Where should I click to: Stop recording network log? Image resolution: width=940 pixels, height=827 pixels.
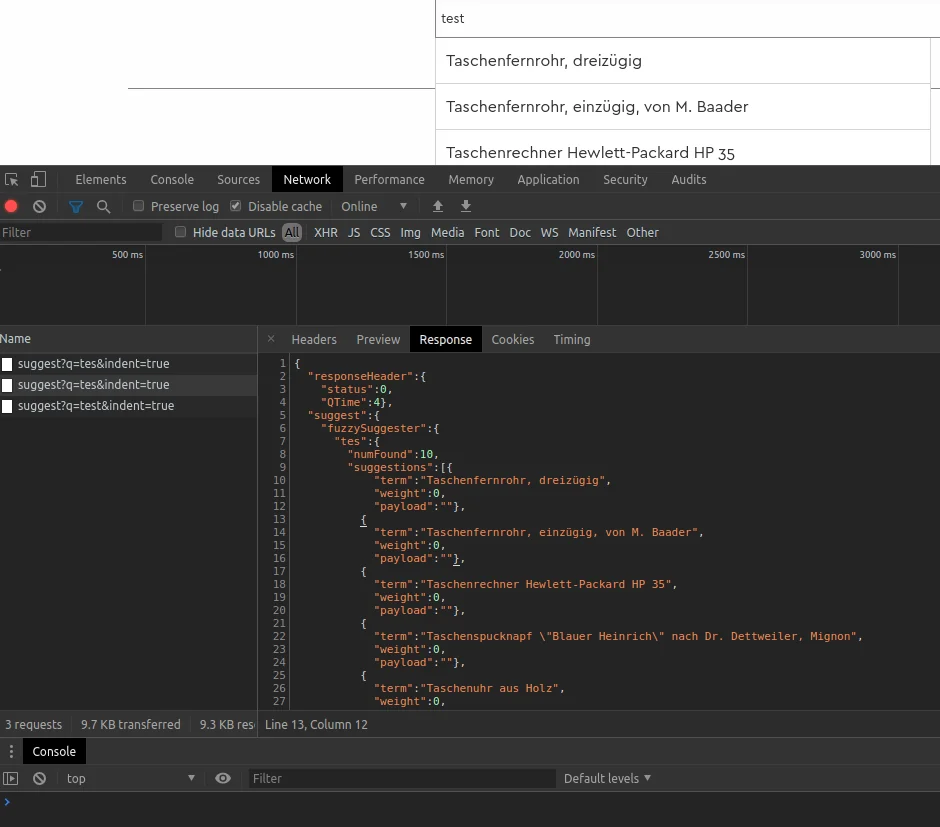(x=11, y=206)
